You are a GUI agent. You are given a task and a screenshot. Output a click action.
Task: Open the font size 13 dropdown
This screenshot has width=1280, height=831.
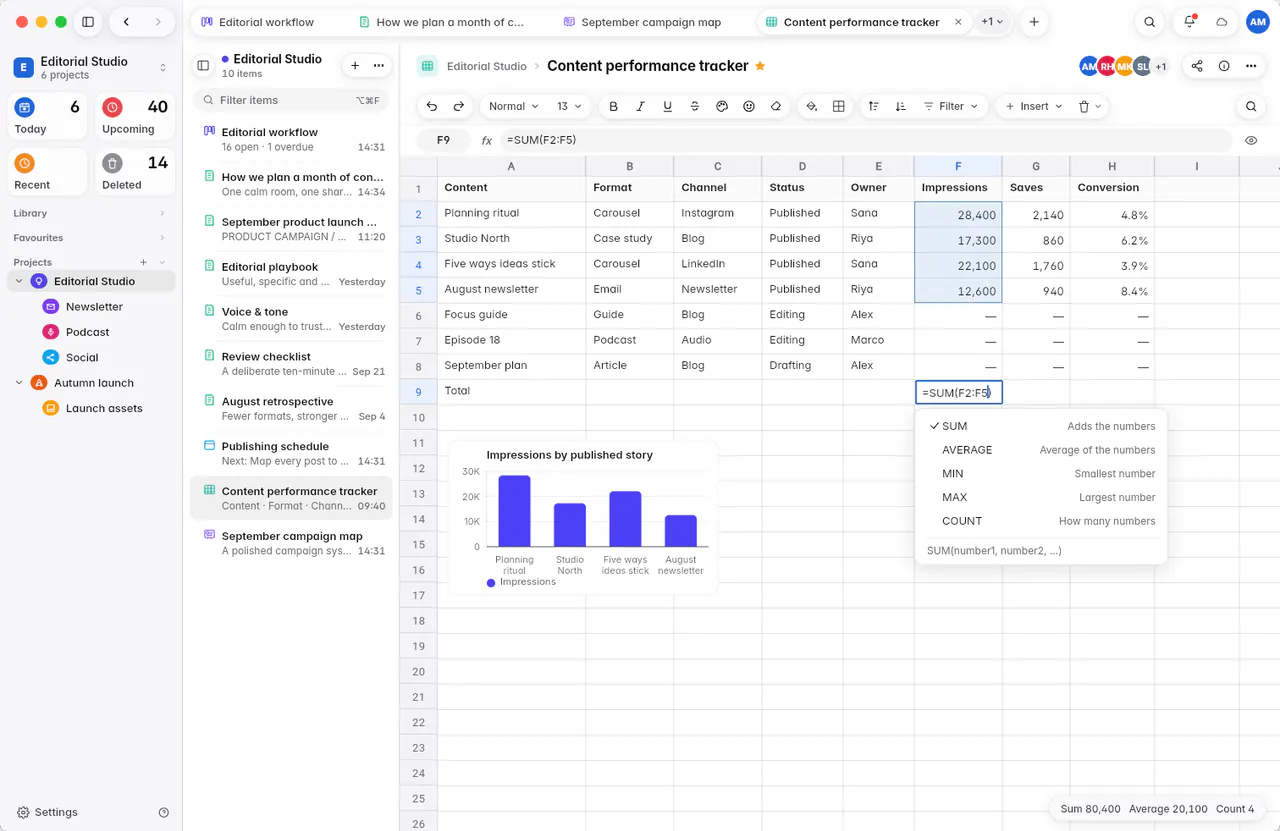click(569, 106)
